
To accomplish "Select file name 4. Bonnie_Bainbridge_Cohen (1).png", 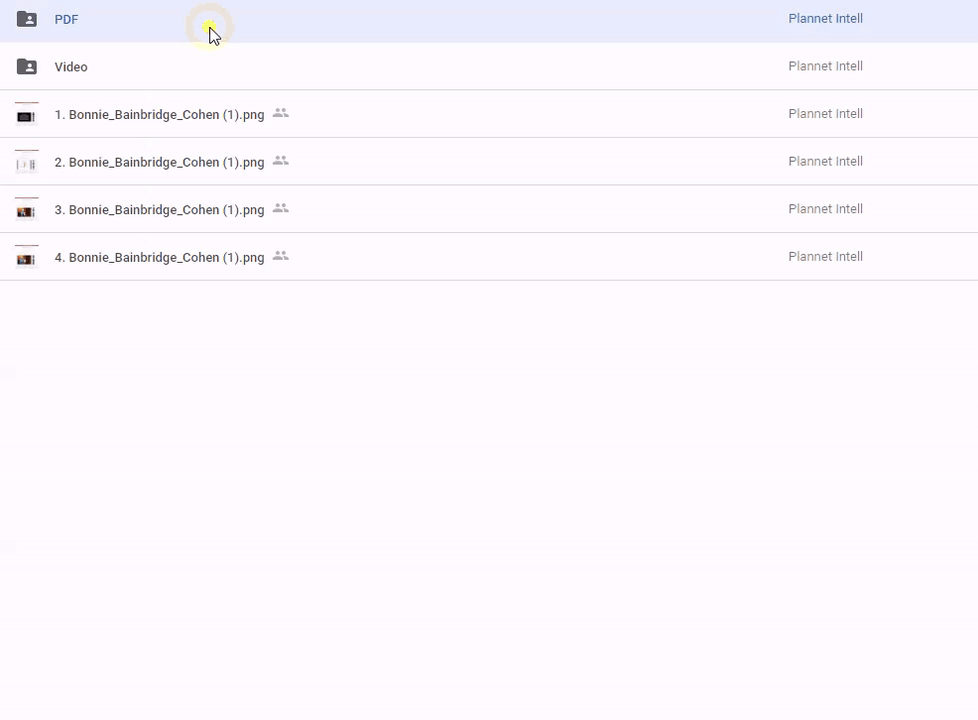I will coord(159,258).
